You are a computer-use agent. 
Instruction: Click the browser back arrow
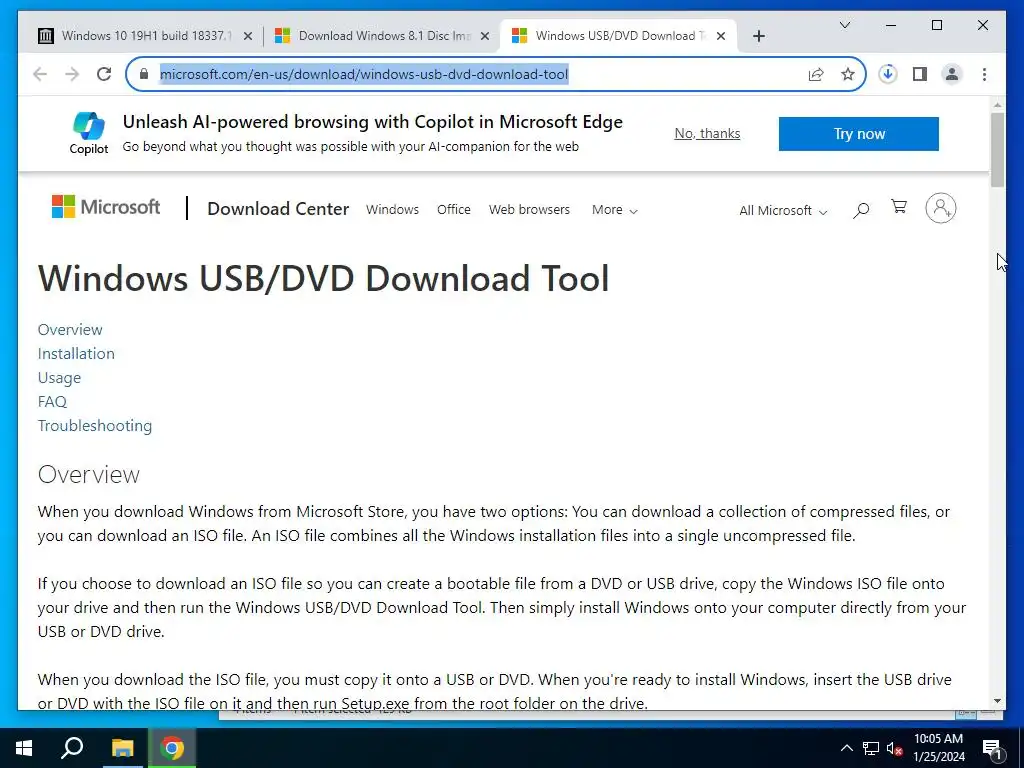pyautogui.click(x=40, y=74)
